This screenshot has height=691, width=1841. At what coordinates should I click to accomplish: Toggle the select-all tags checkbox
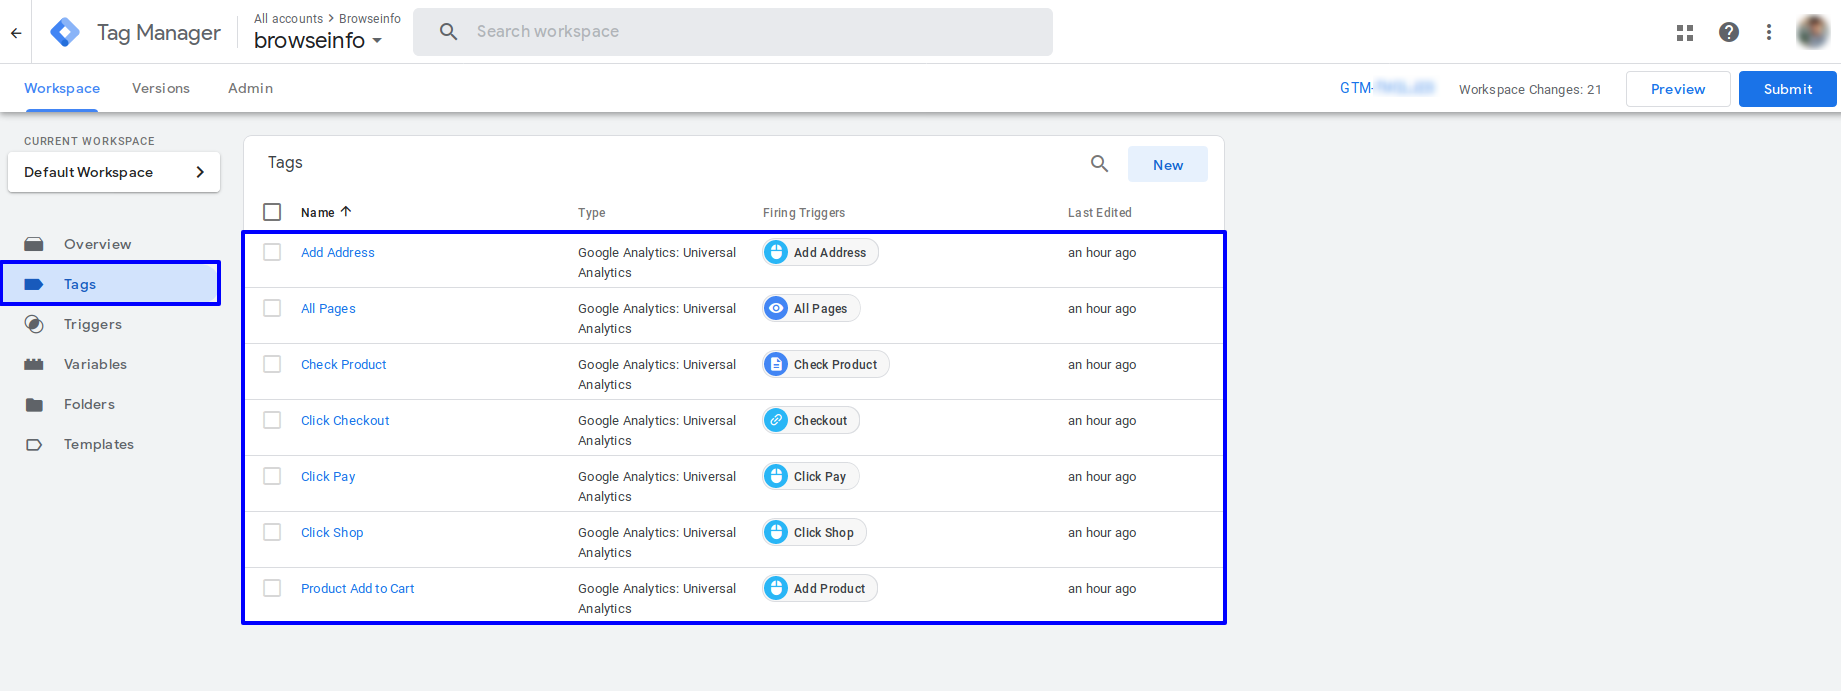coord(272,212)
